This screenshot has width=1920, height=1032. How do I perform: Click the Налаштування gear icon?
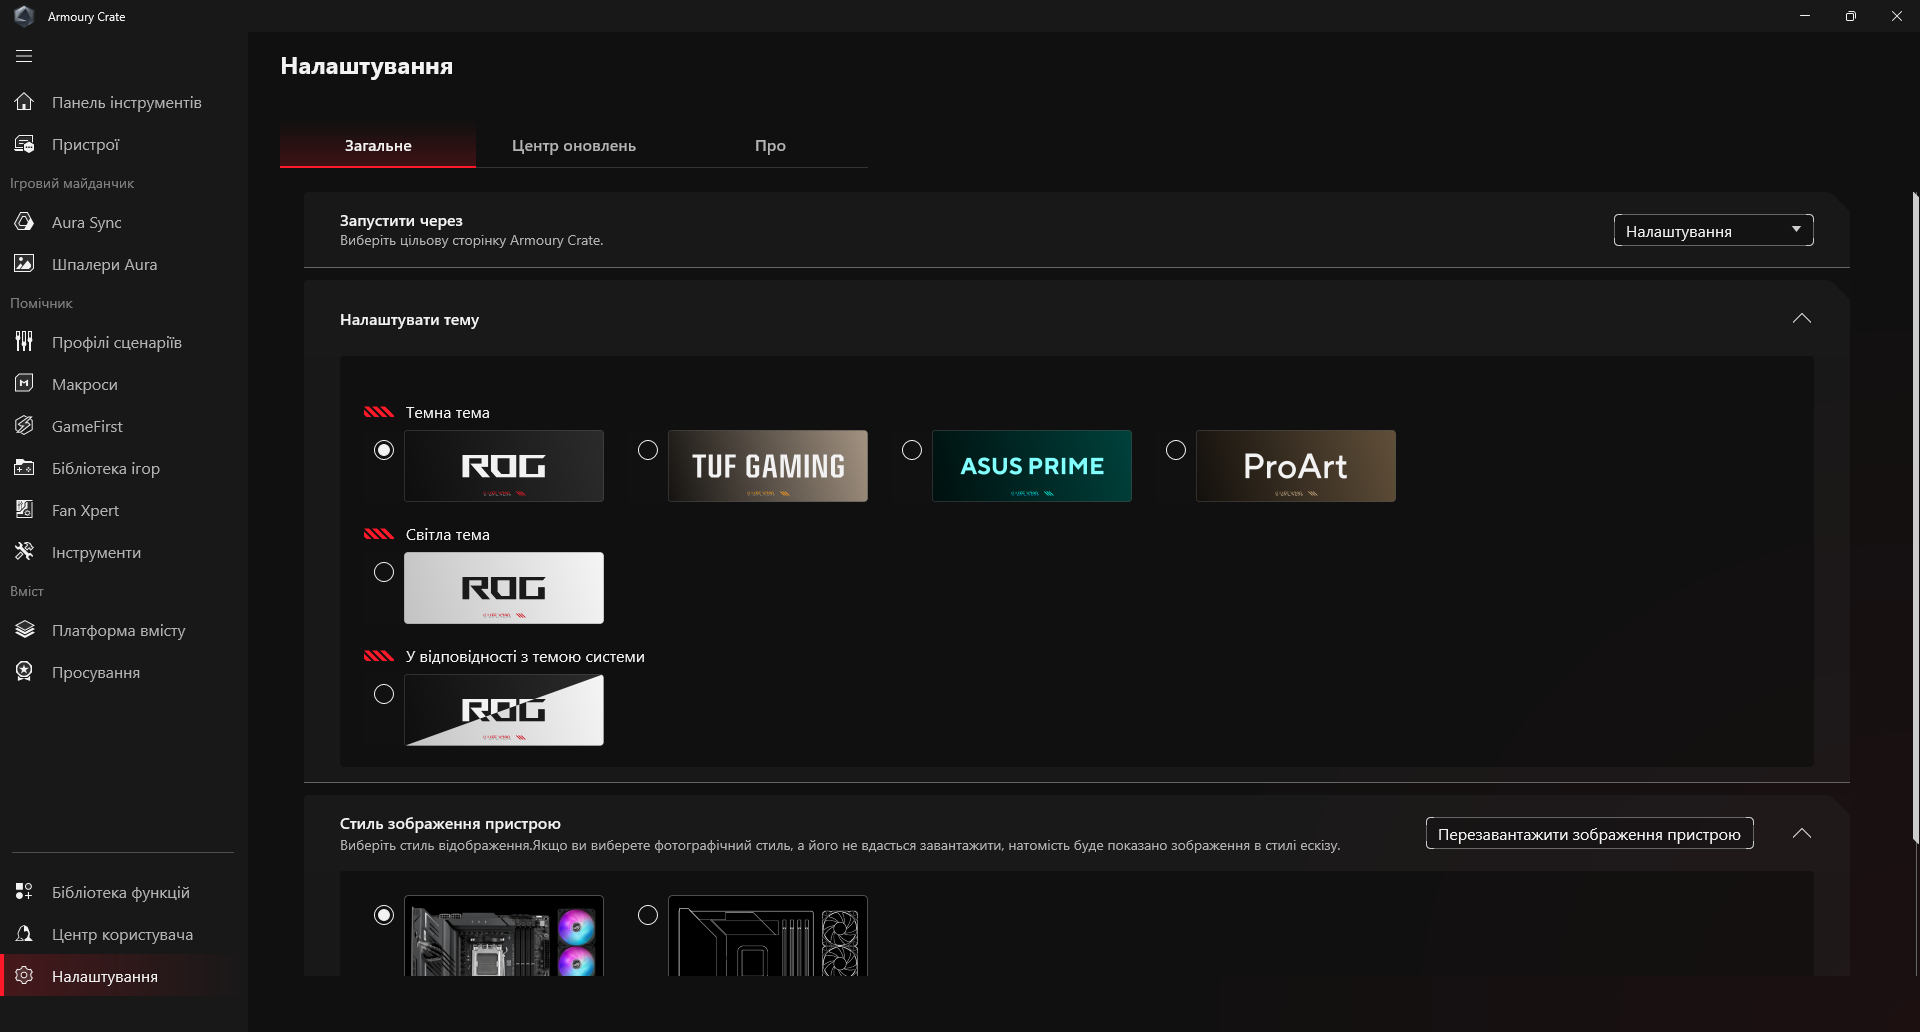pos(24,976)
